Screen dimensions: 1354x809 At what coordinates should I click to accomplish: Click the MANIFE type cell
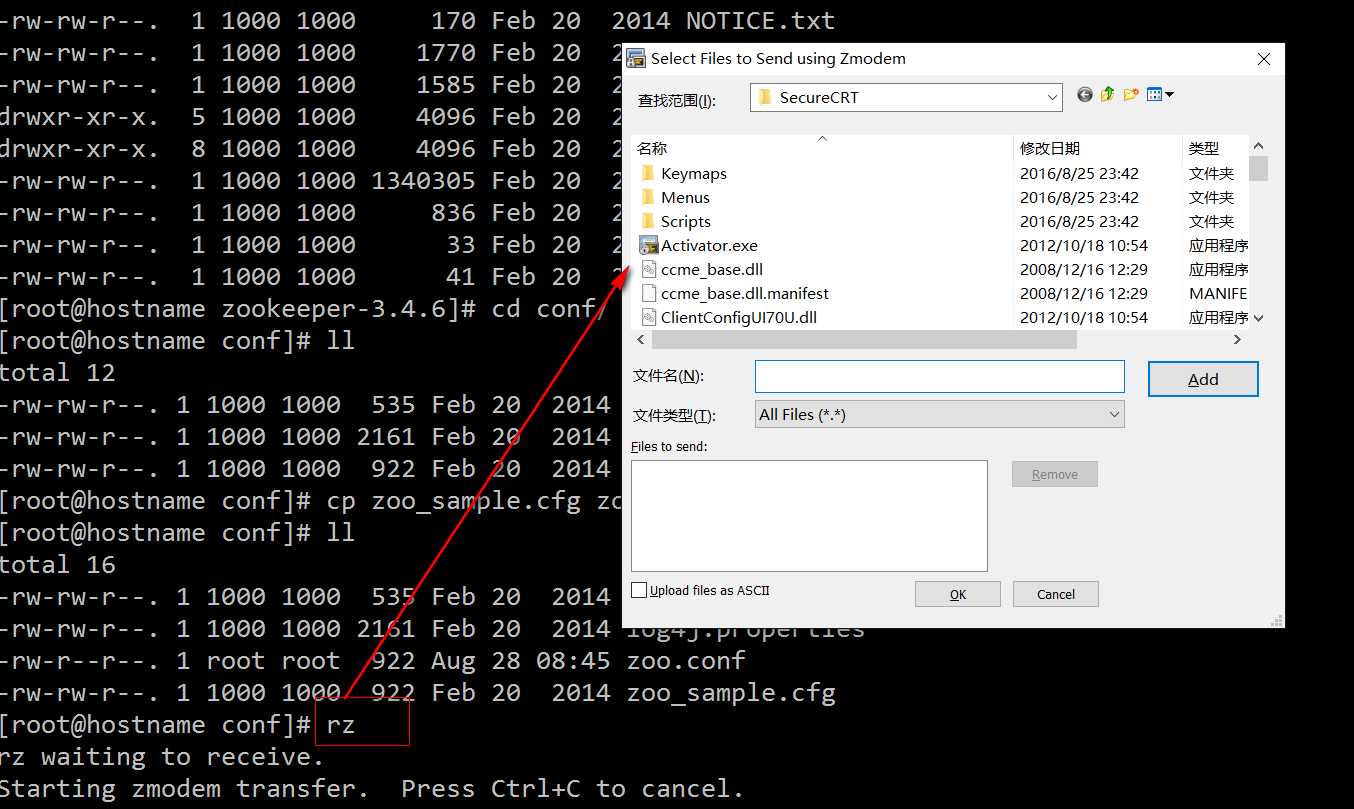tap(1217, 294)
